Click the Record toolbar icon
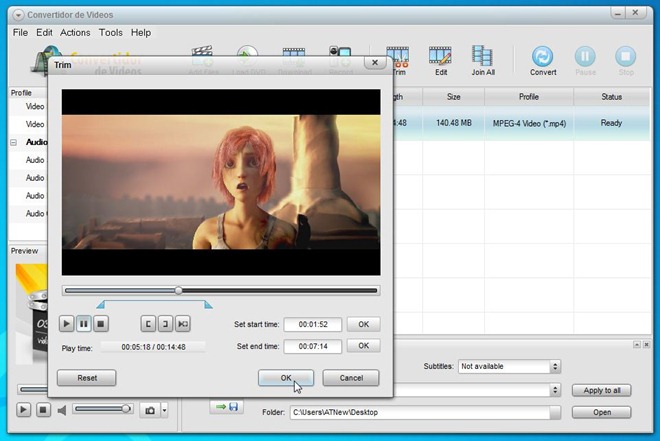The width and height of the screenshot is (660, 441). click(341, 61)
